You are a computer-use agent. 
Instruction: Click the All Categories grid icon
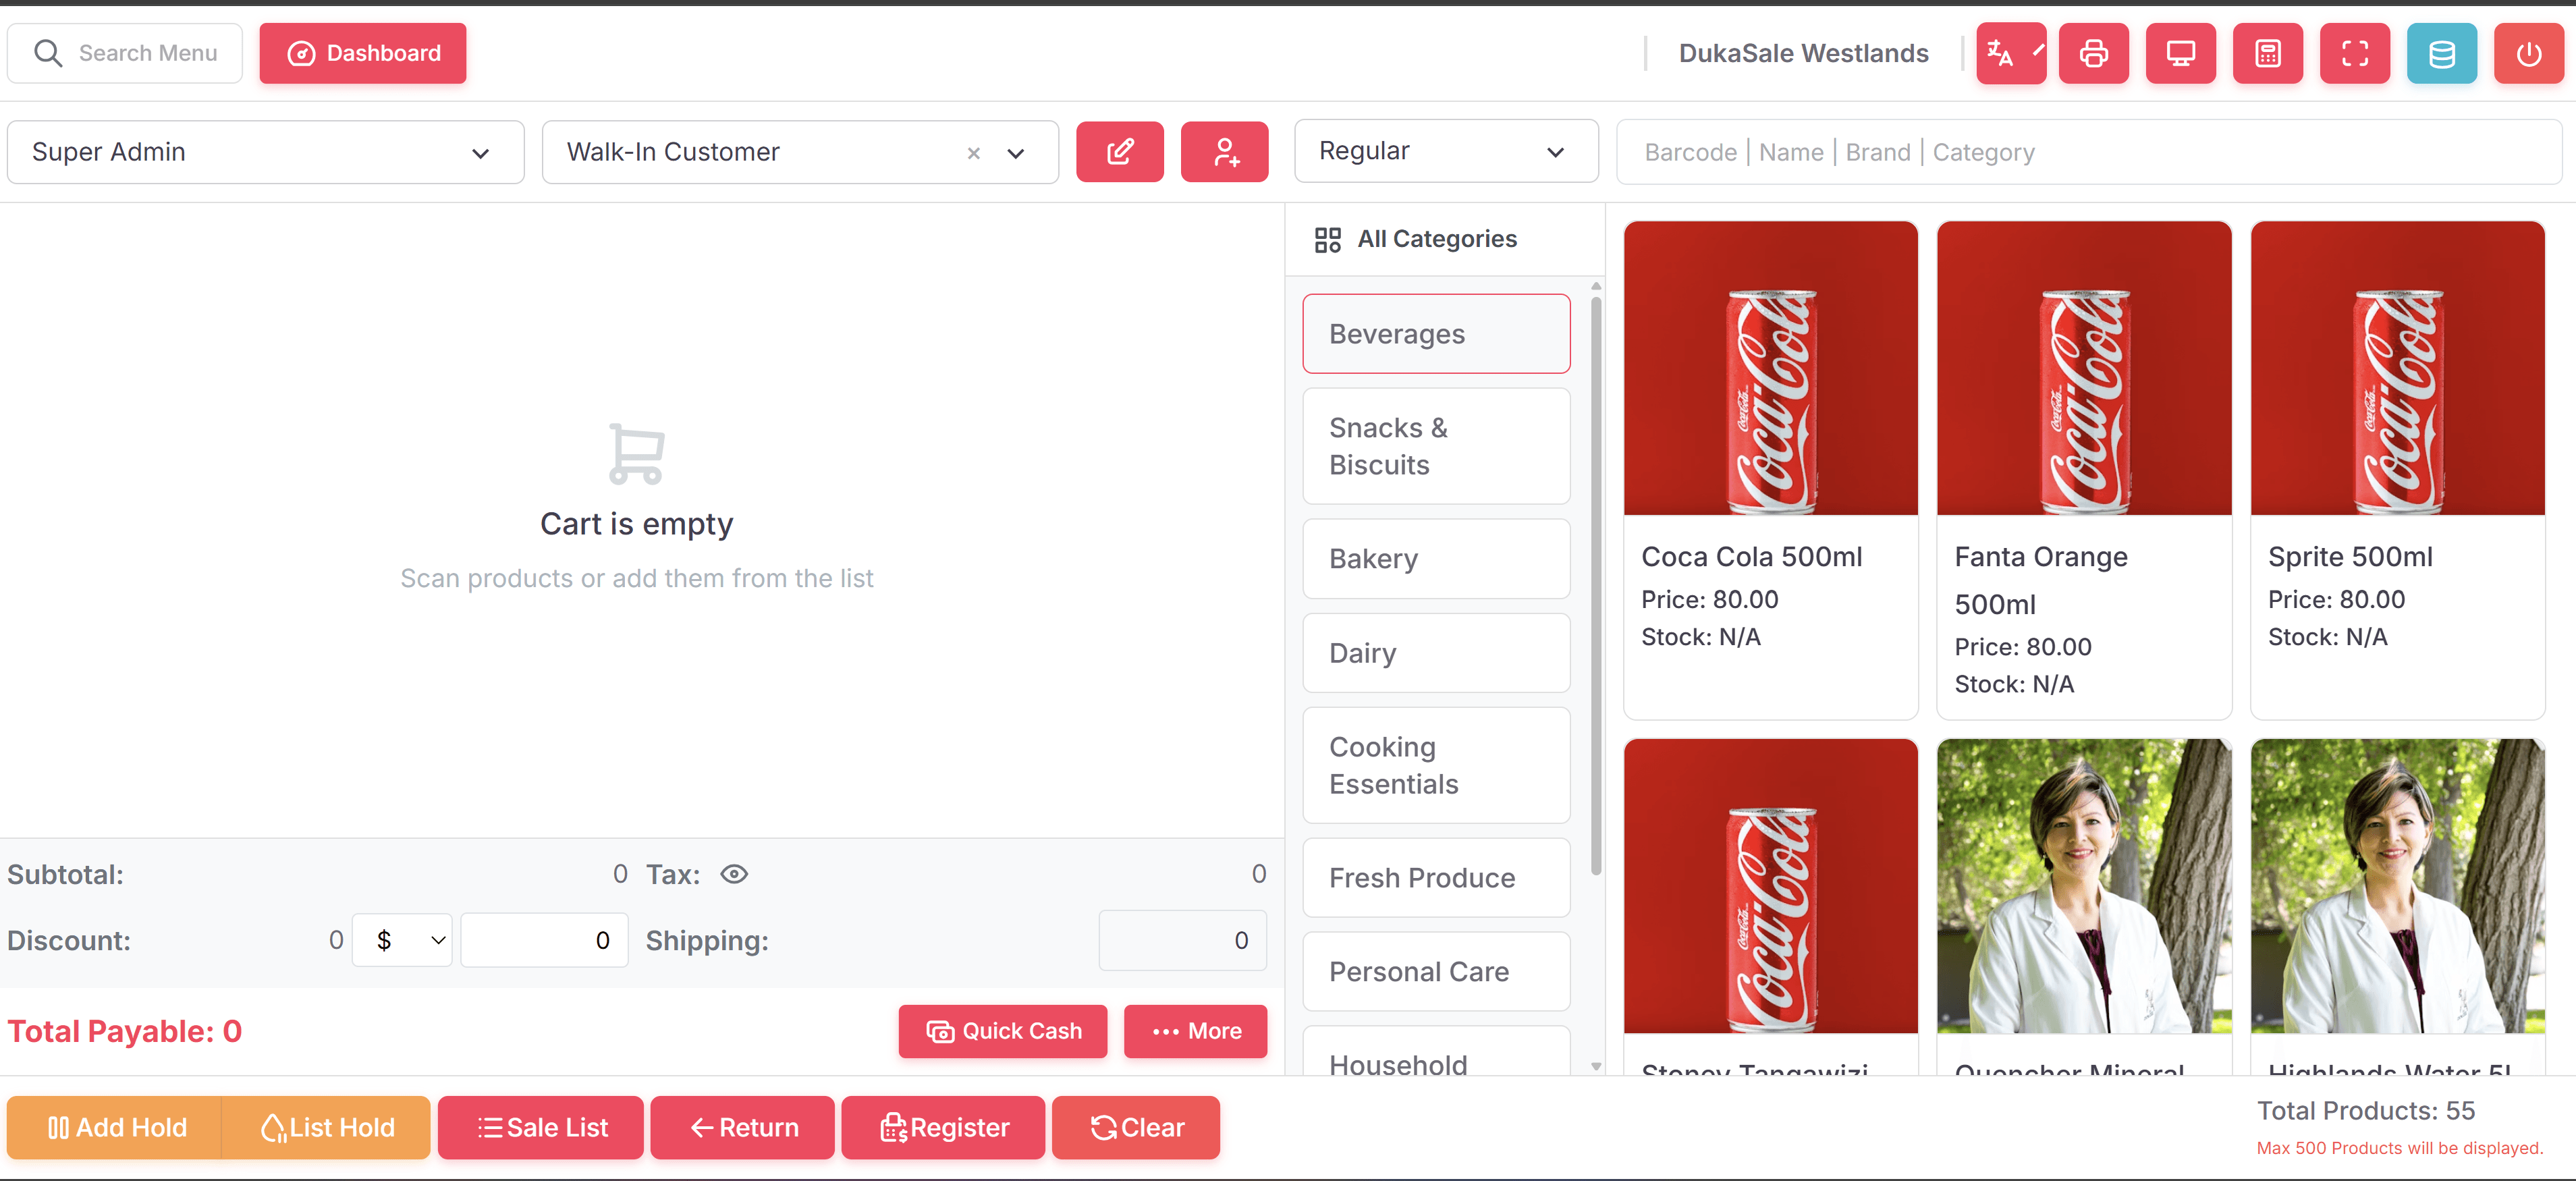point(1327,239)
